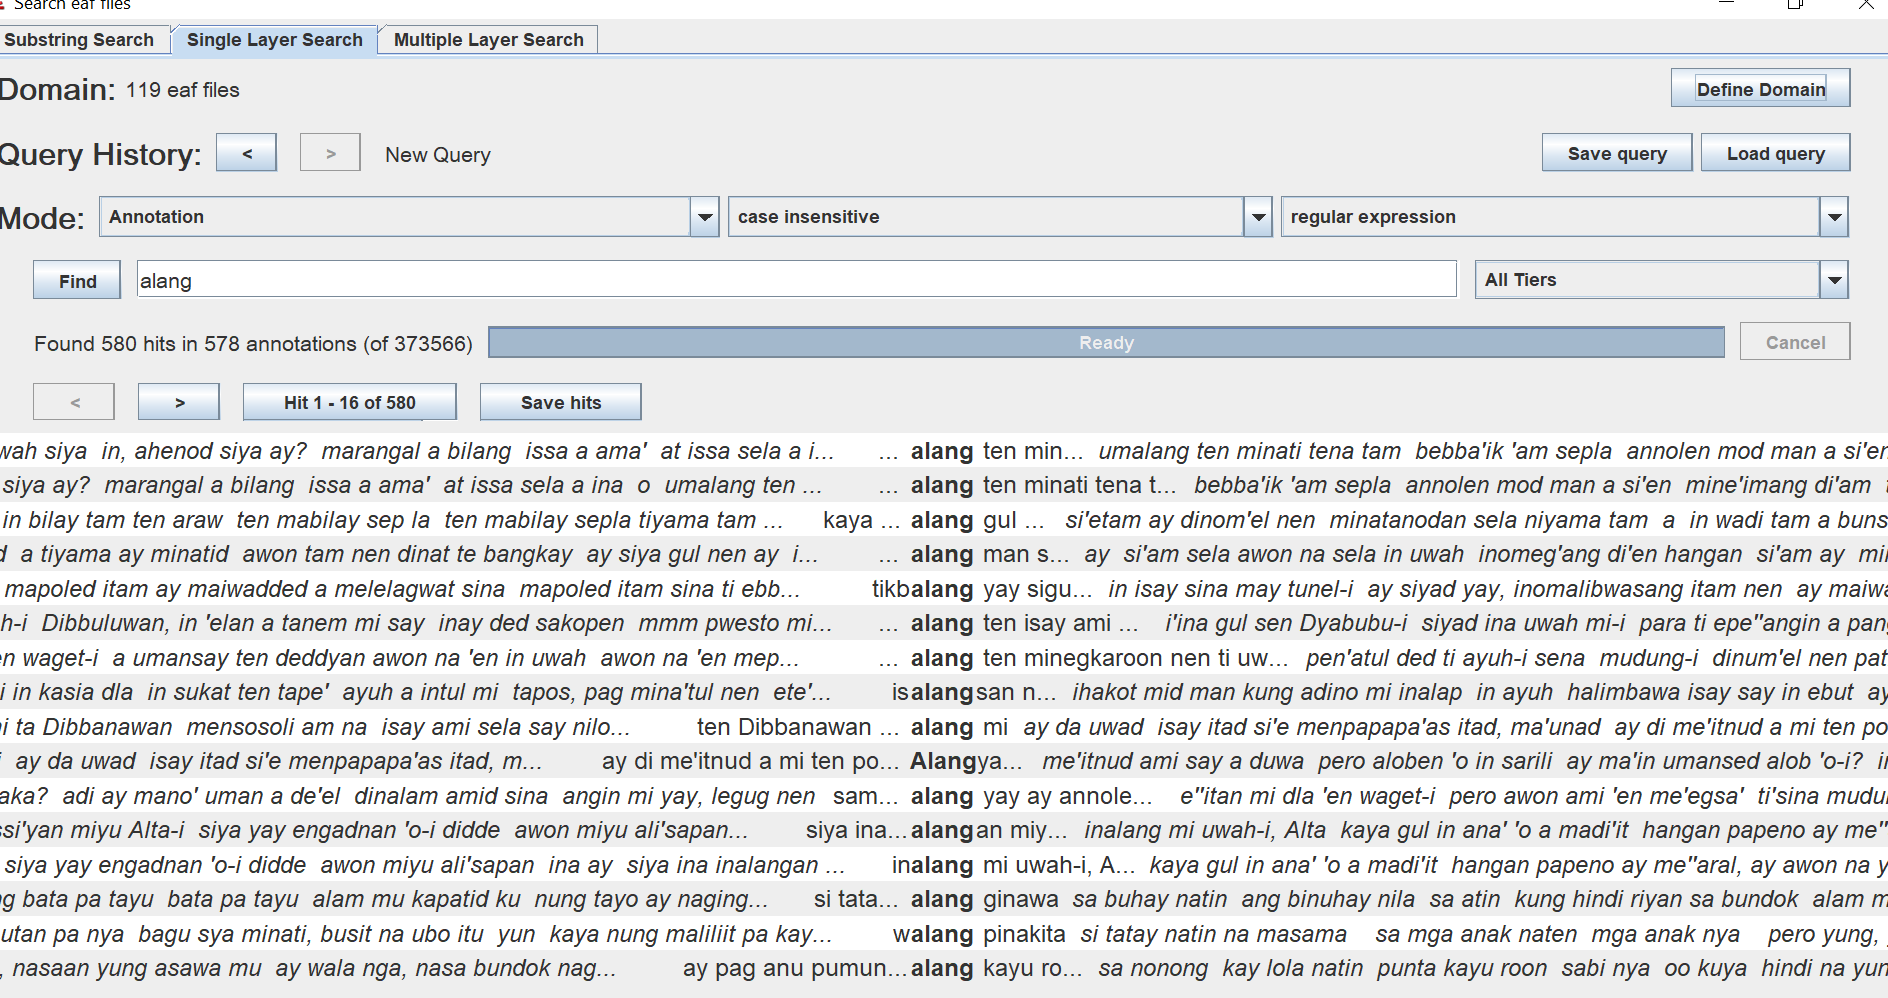Switch to Multiple Layer Search tab
Image resolution: width=1888 pixels, height=998 pixels.
pyautogui.click(x=488, y=40)
